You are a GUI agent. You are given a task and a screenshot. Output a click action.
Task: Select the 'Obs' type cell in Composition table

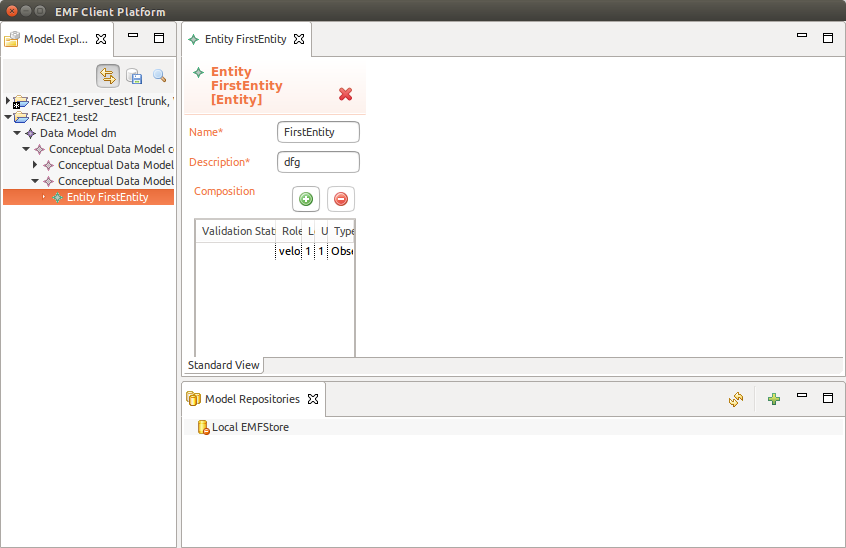tap(342, 251)
